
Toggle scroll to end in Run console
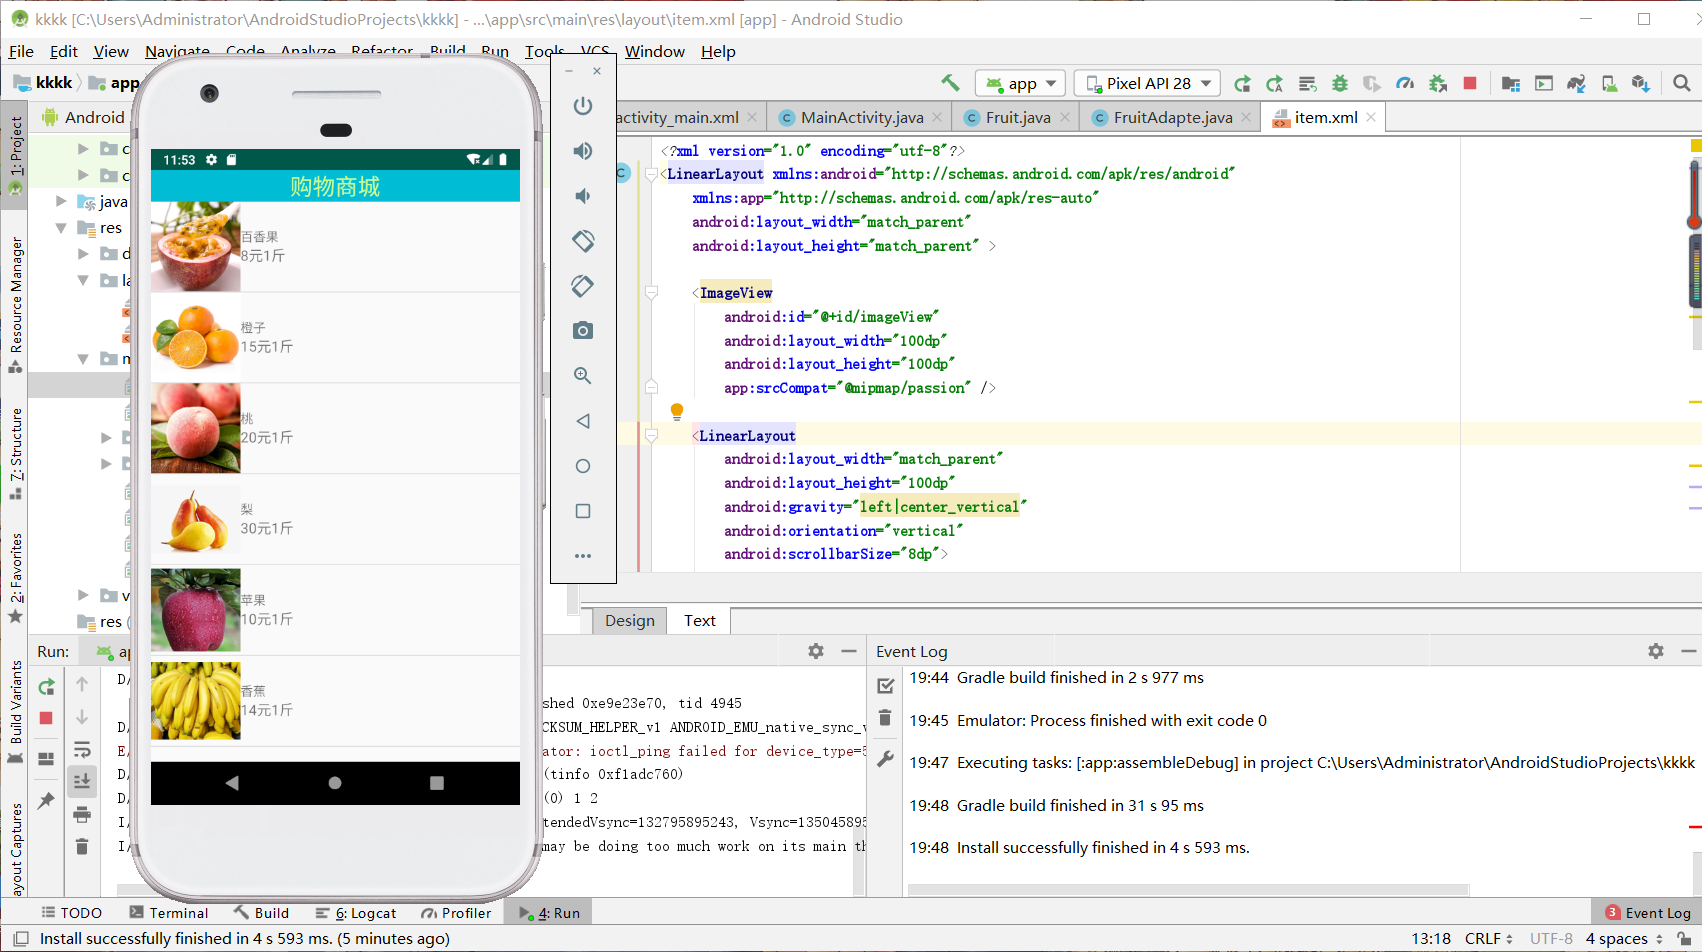click(82, 781)
